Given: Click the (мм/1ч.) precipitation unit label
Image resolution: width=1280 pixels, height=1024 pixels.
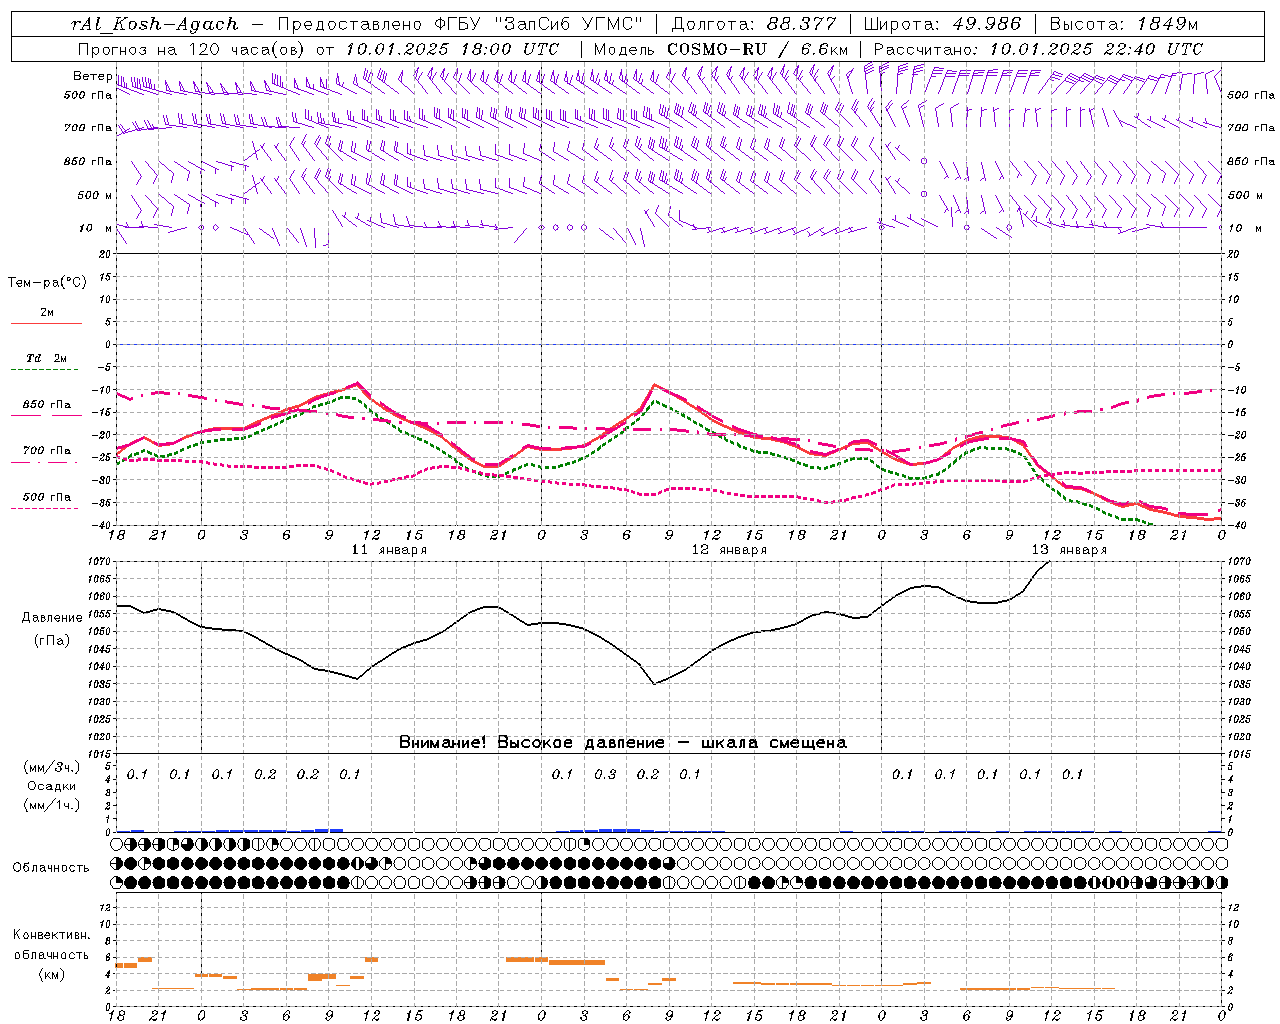Looking at the screenshot, I should coord(52,805).
